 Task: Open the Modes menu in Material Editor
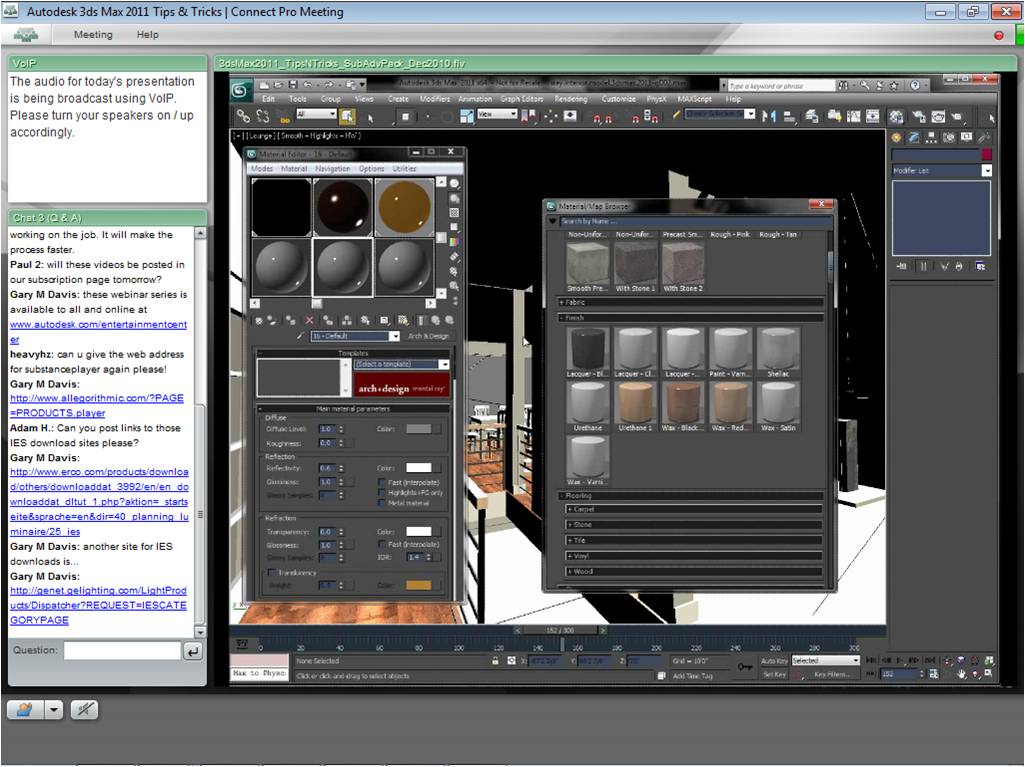(x=261, y=169)
